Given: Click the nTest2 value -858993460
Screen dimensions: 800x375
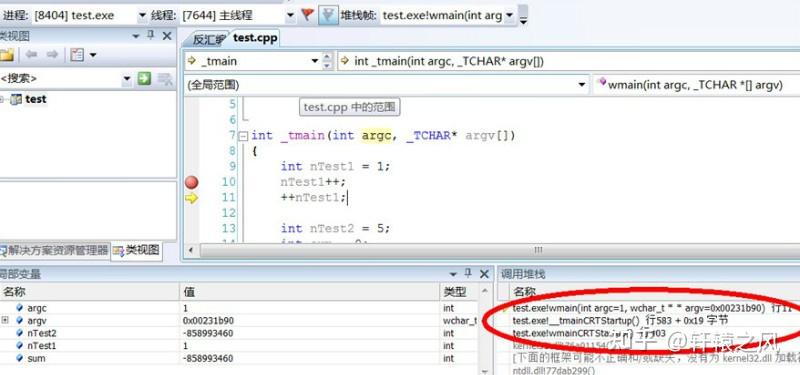Looking at the screenshot, I should pos(208,333).
